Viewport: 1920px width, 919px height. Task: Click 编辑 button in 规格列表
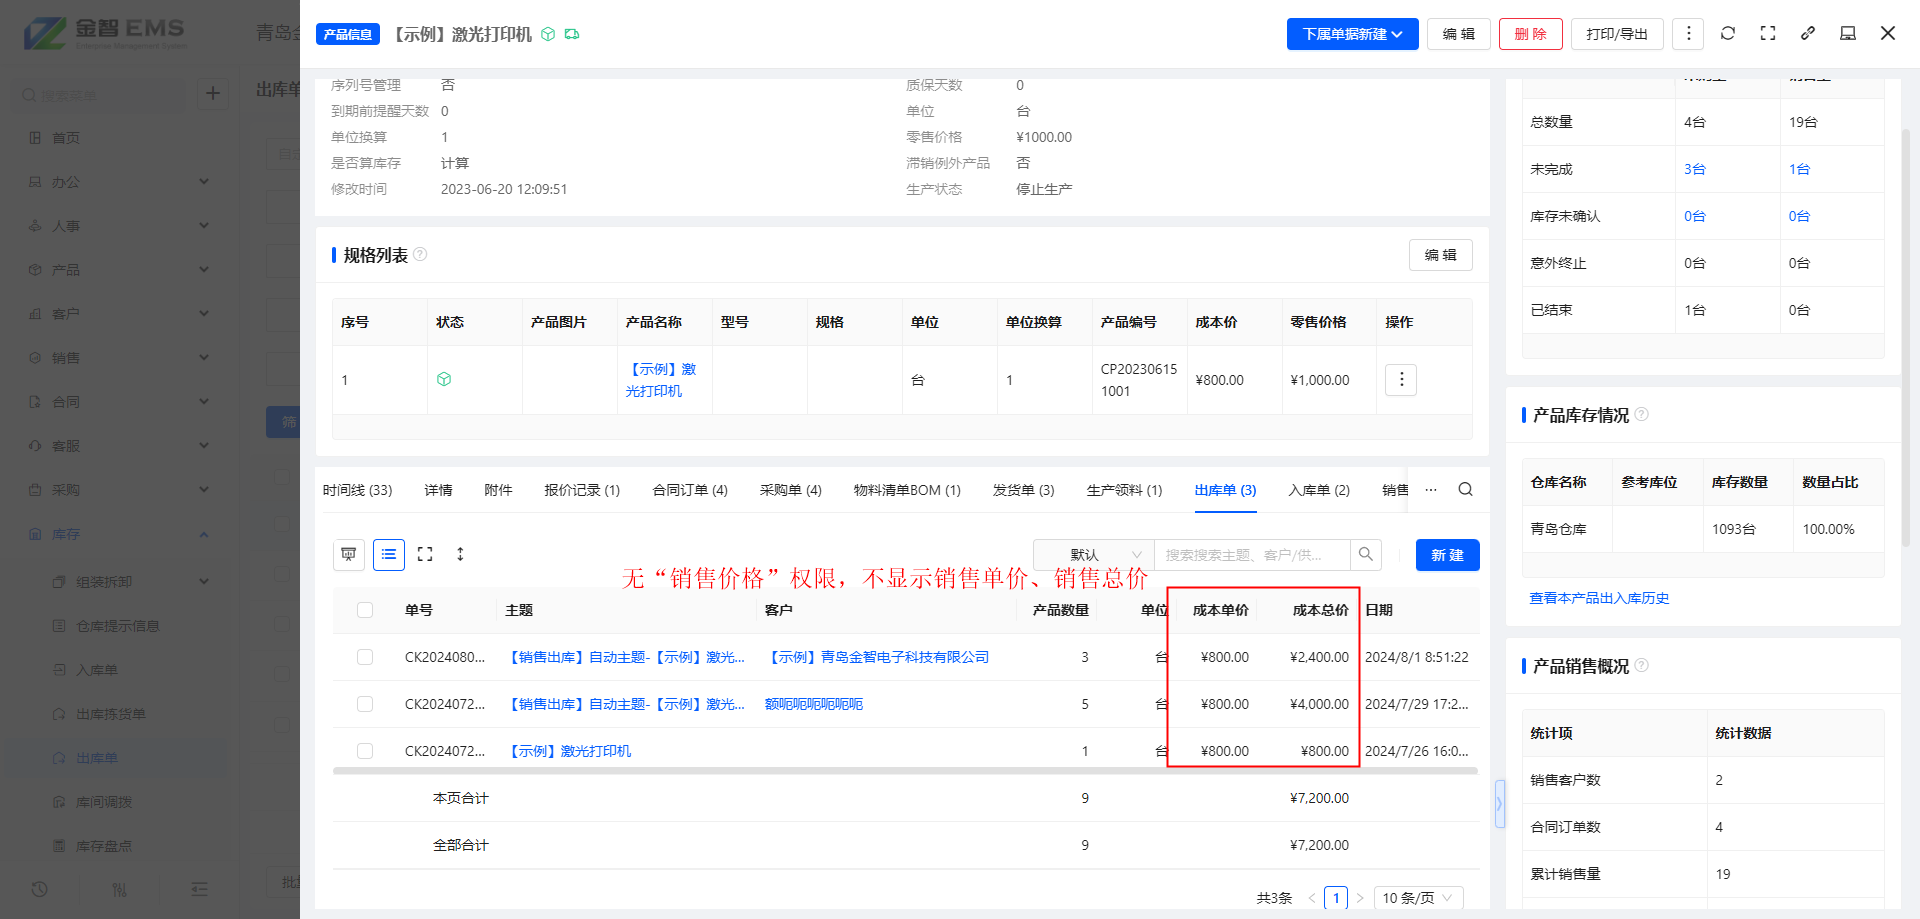click(x=1440, y=255)
